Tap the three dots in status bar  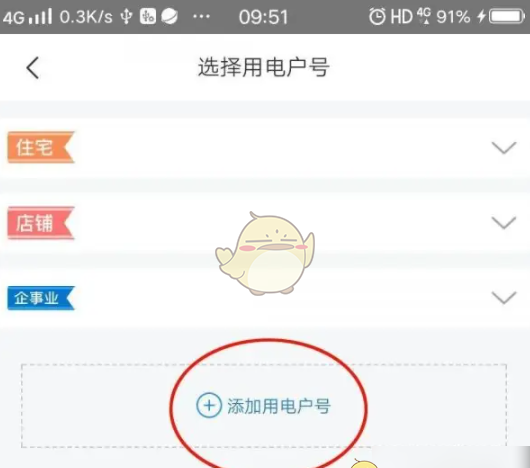[x=201, y=16]
